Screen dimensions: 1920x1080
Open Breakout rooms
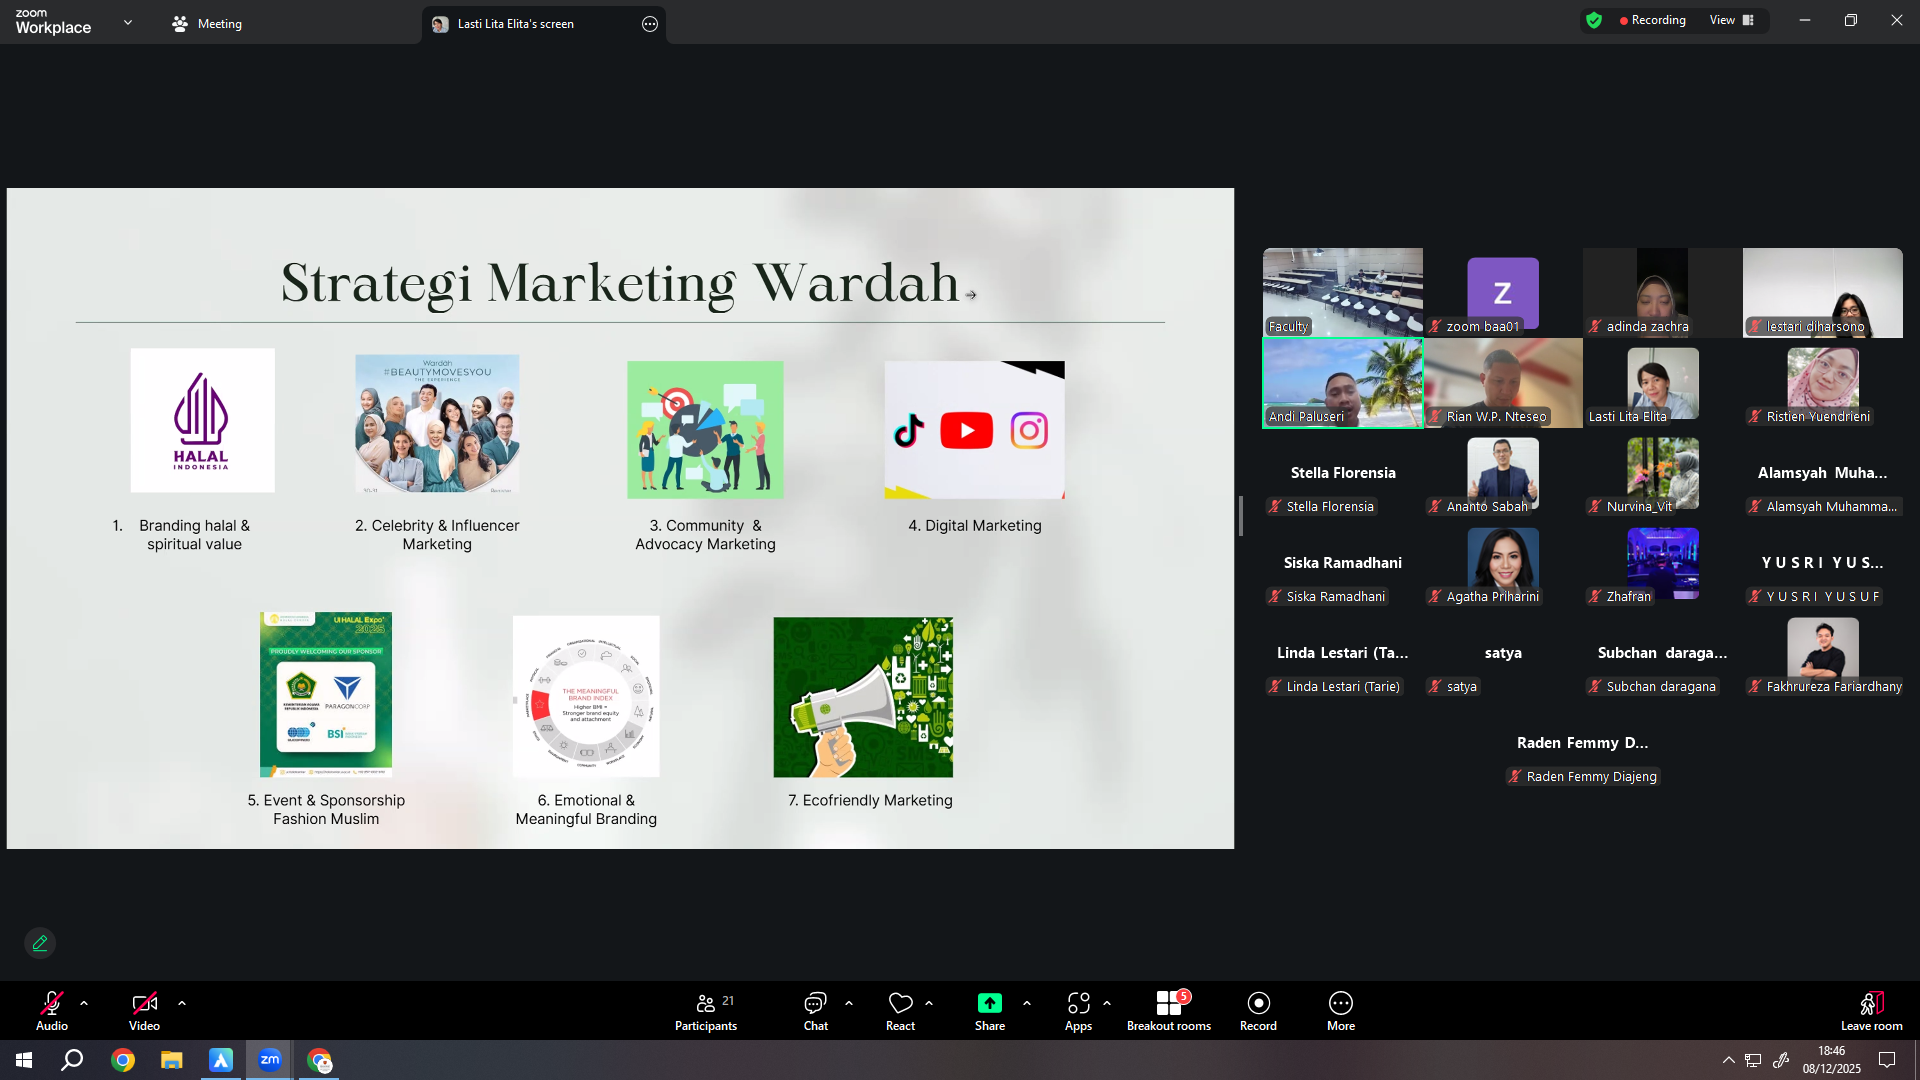click(1169, 1010)
